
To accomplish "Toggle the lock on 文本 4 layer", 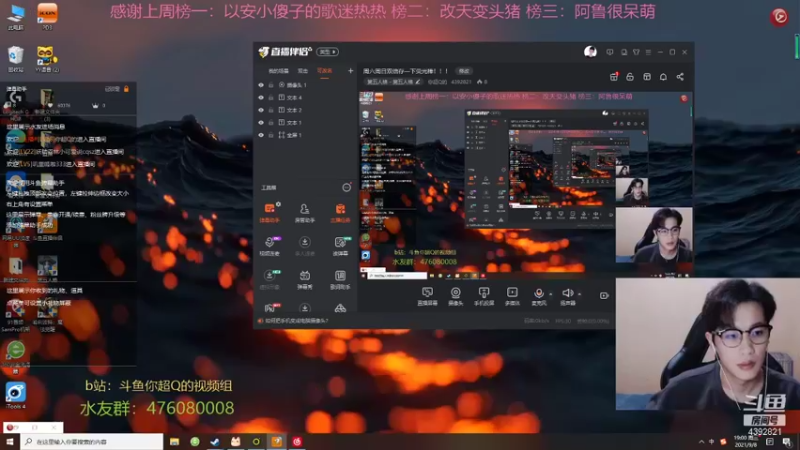I will (x=271, y=97).
